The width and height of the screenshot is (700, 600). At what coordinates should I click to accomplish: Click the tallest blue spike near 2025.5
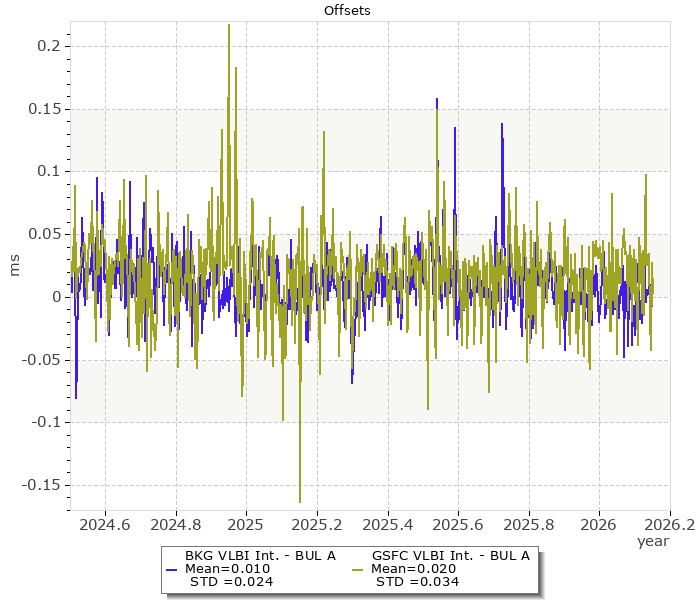pos(436,100)
